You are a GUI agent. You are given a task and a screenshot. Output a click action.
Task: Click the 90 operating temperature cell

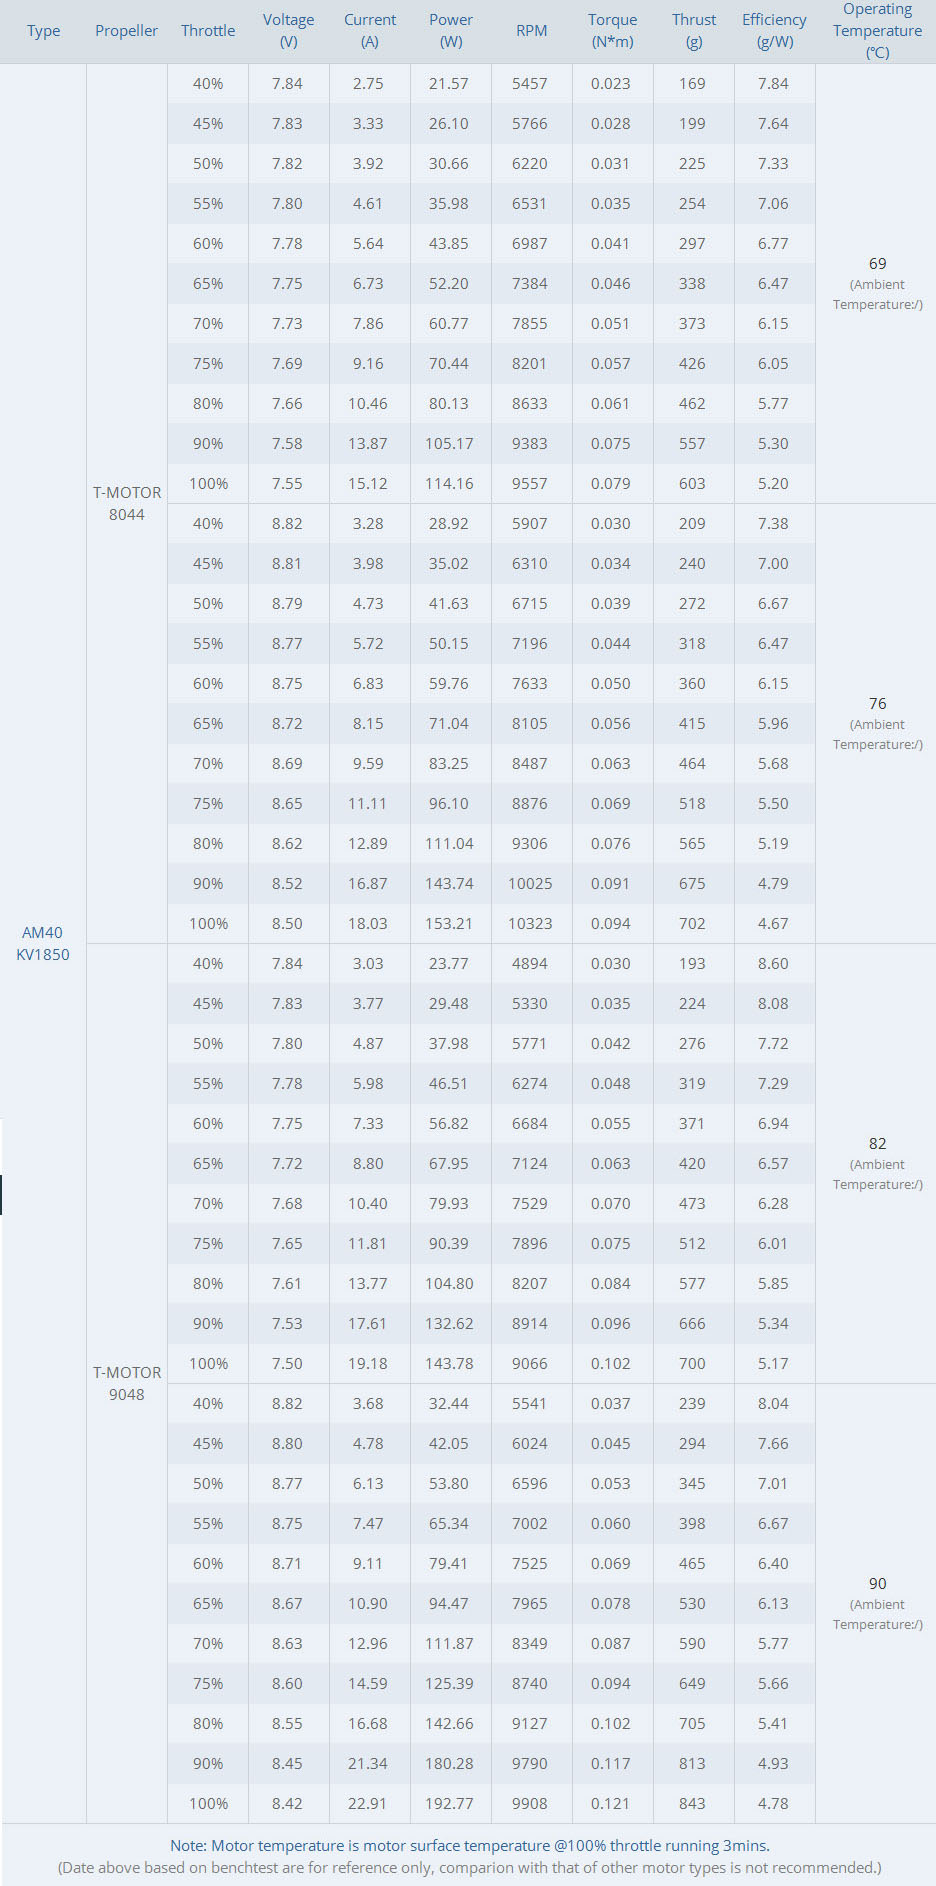coord(877,1584)
